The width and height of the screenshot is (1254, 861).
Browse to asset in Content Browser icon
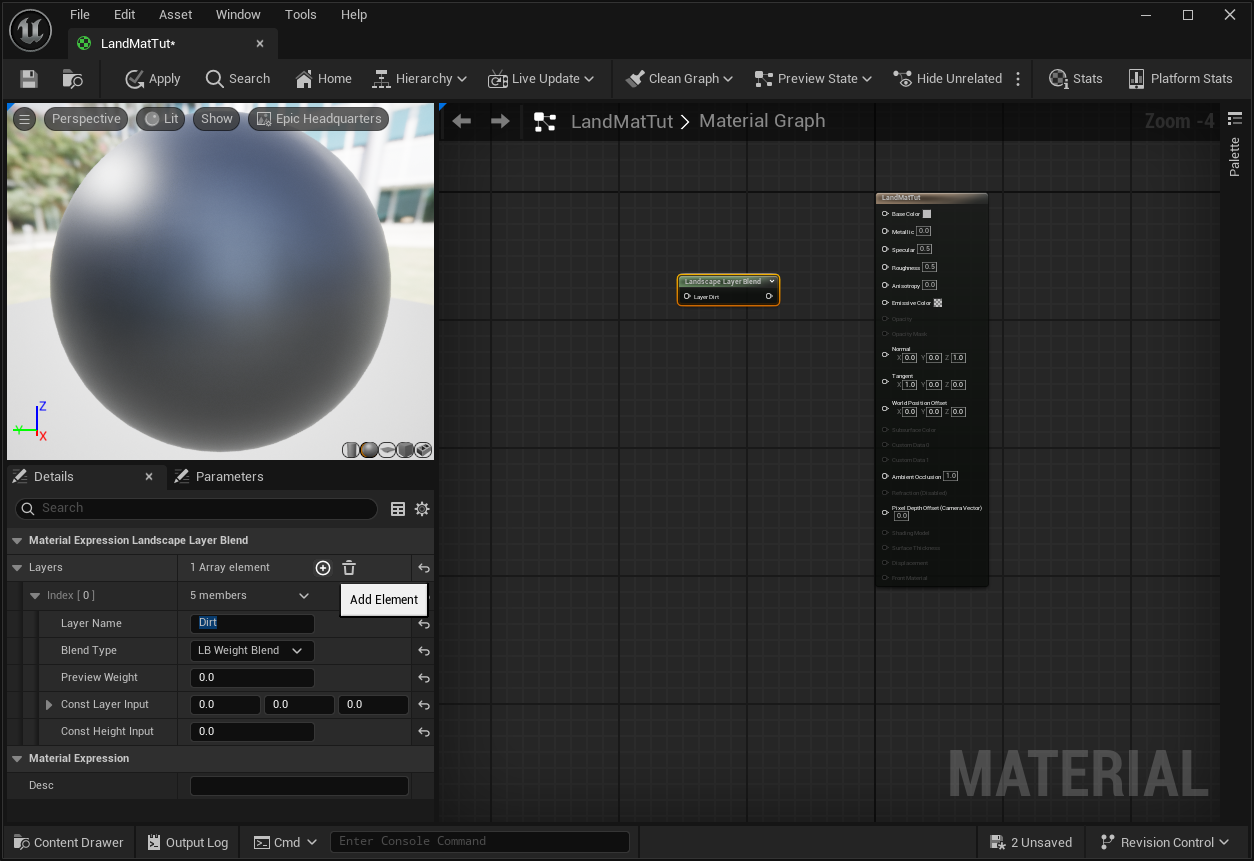pyautogui.click(x=72, y=79)
